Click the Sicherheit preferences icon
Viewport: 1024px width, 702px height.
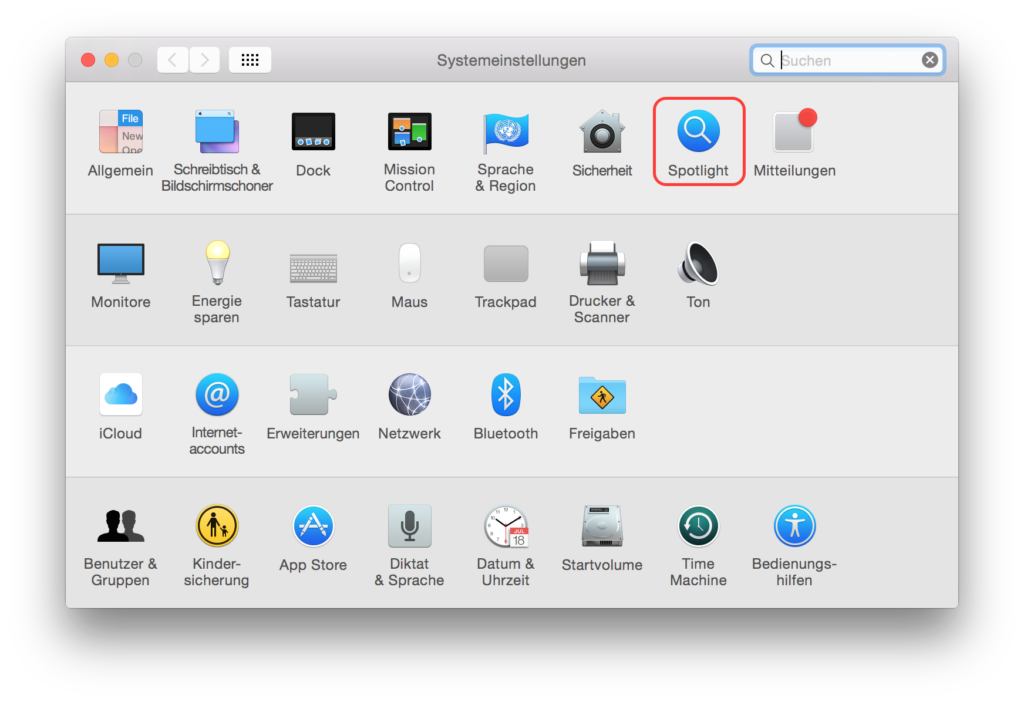coord(602,133)
